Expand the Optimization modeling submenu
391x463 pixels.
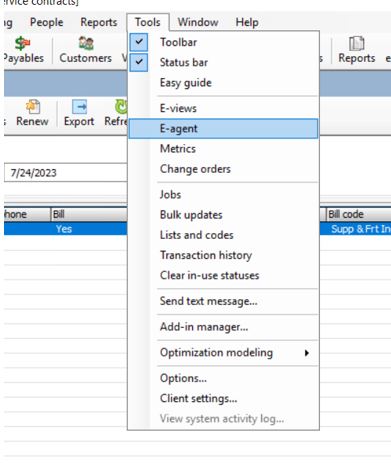223,352
